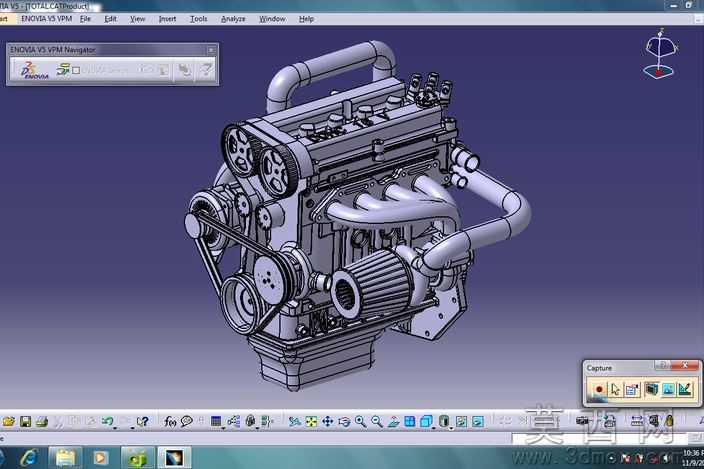The image size is (704, 469).
Task: Click the Capture pixel mode picture icon
Action: 668,389
